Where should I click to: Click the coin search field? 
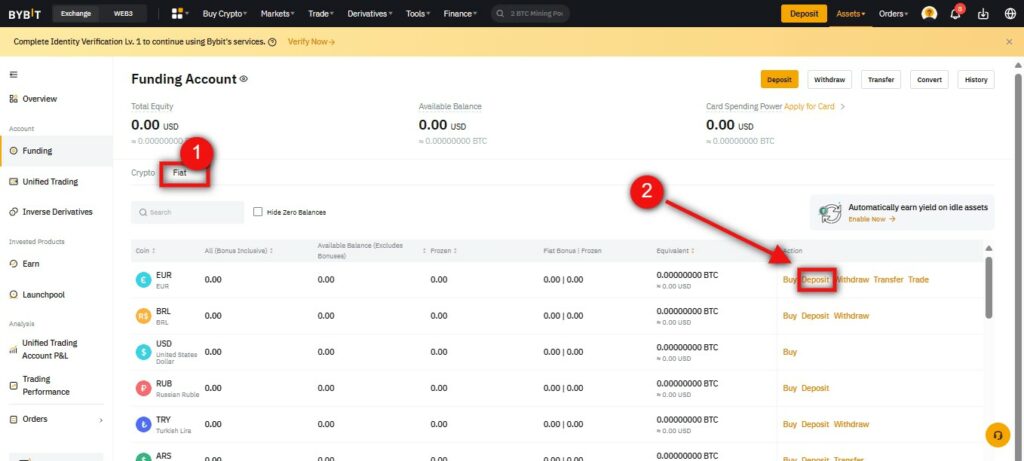pos(187,212)
